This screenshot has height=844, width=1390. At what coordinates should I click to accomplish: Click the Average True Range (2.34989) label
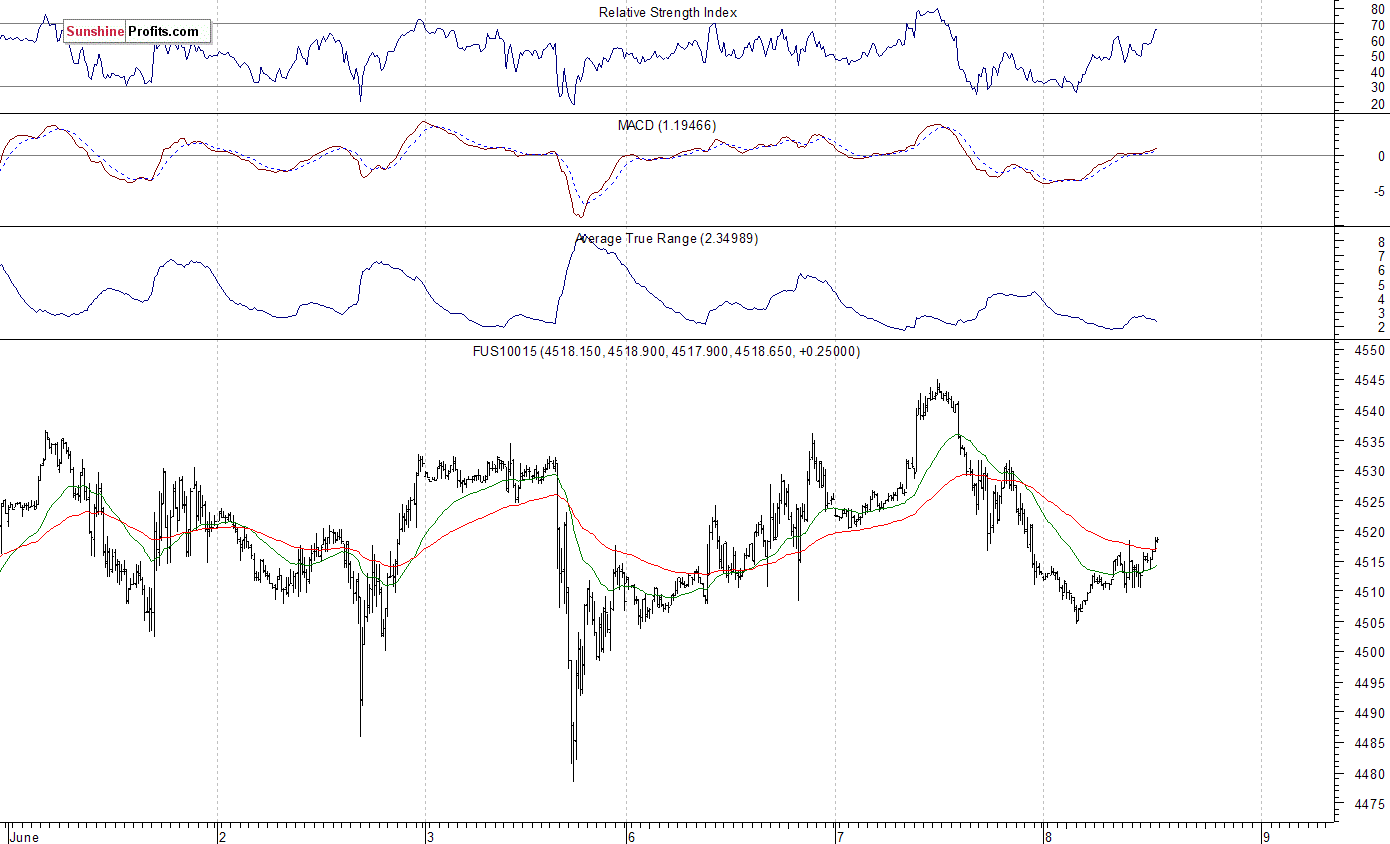(667, 239)
